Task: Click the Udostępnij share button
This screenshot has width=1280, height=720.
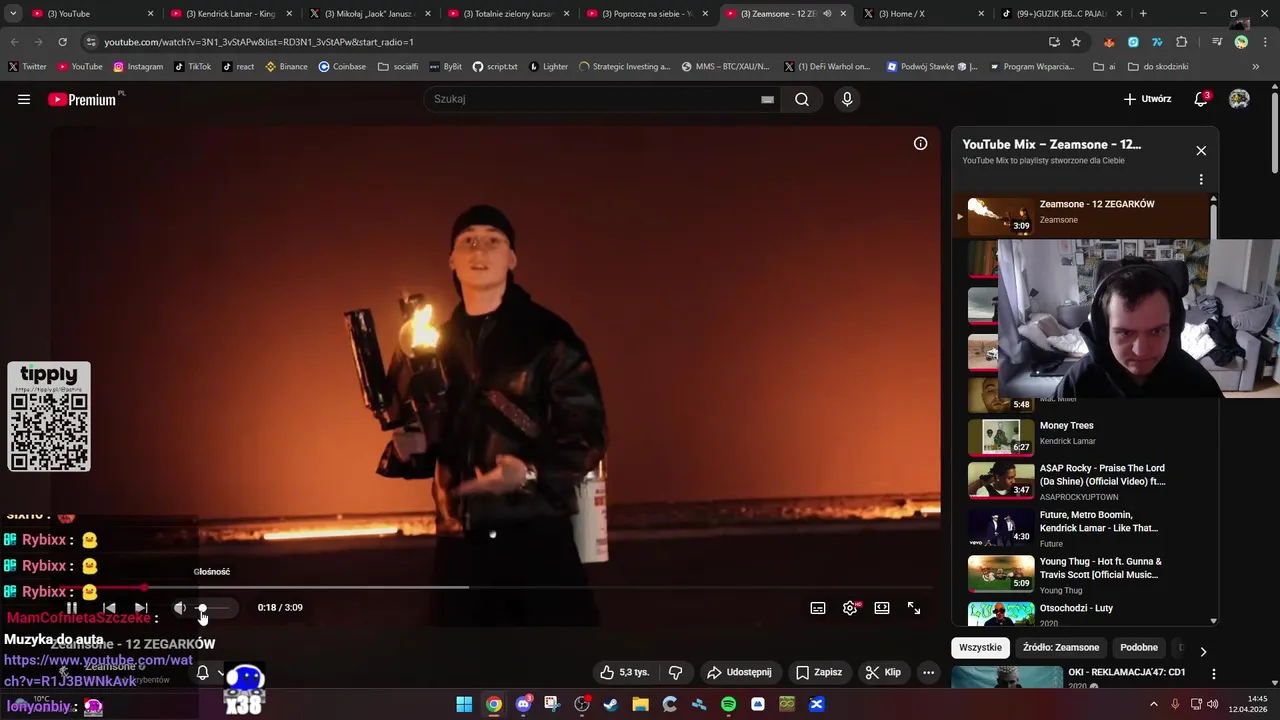Action: (740, 673)
